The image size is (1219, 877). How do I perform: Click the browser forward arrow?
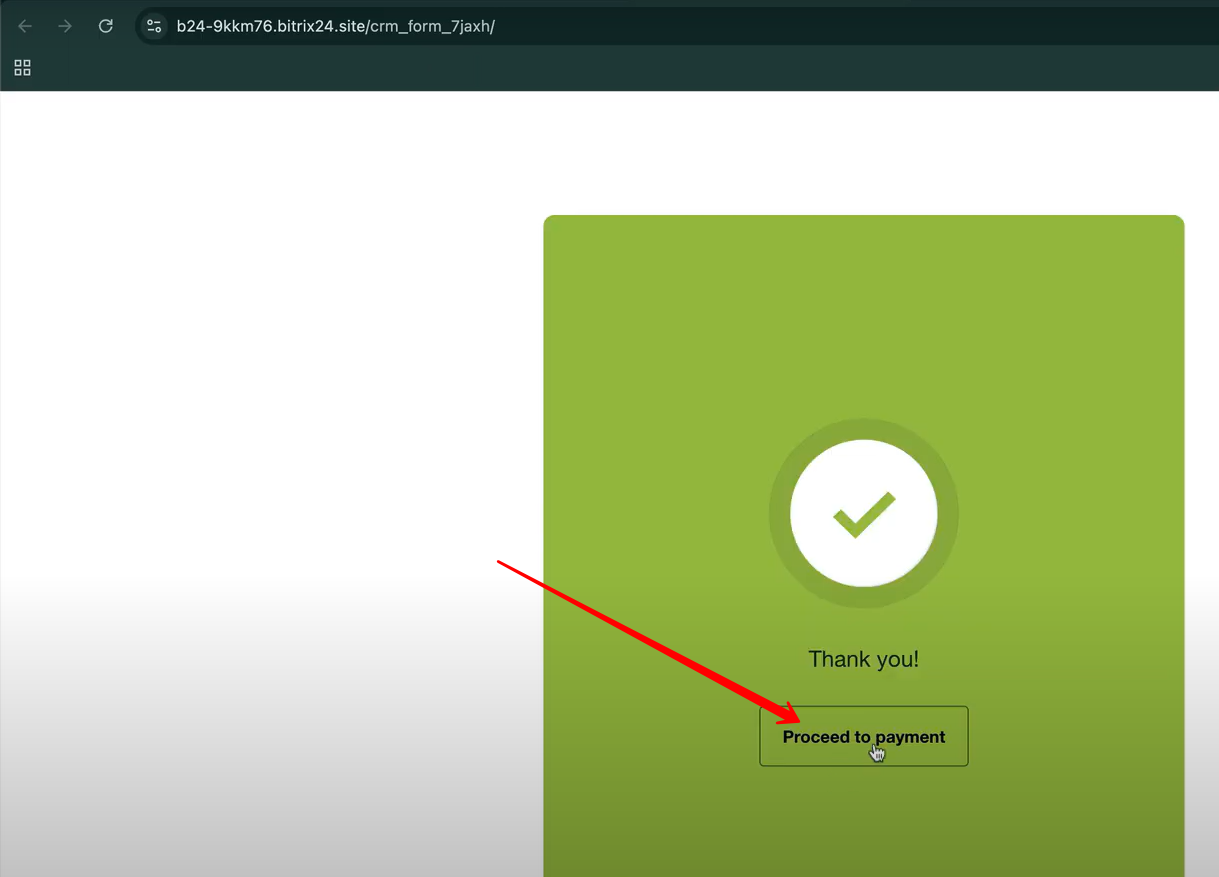click(65, 26)
